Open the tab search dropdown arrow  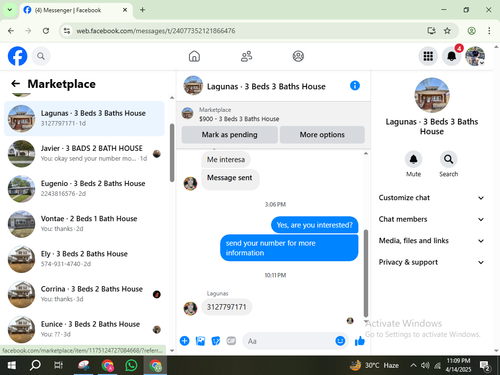pos(10,10)
